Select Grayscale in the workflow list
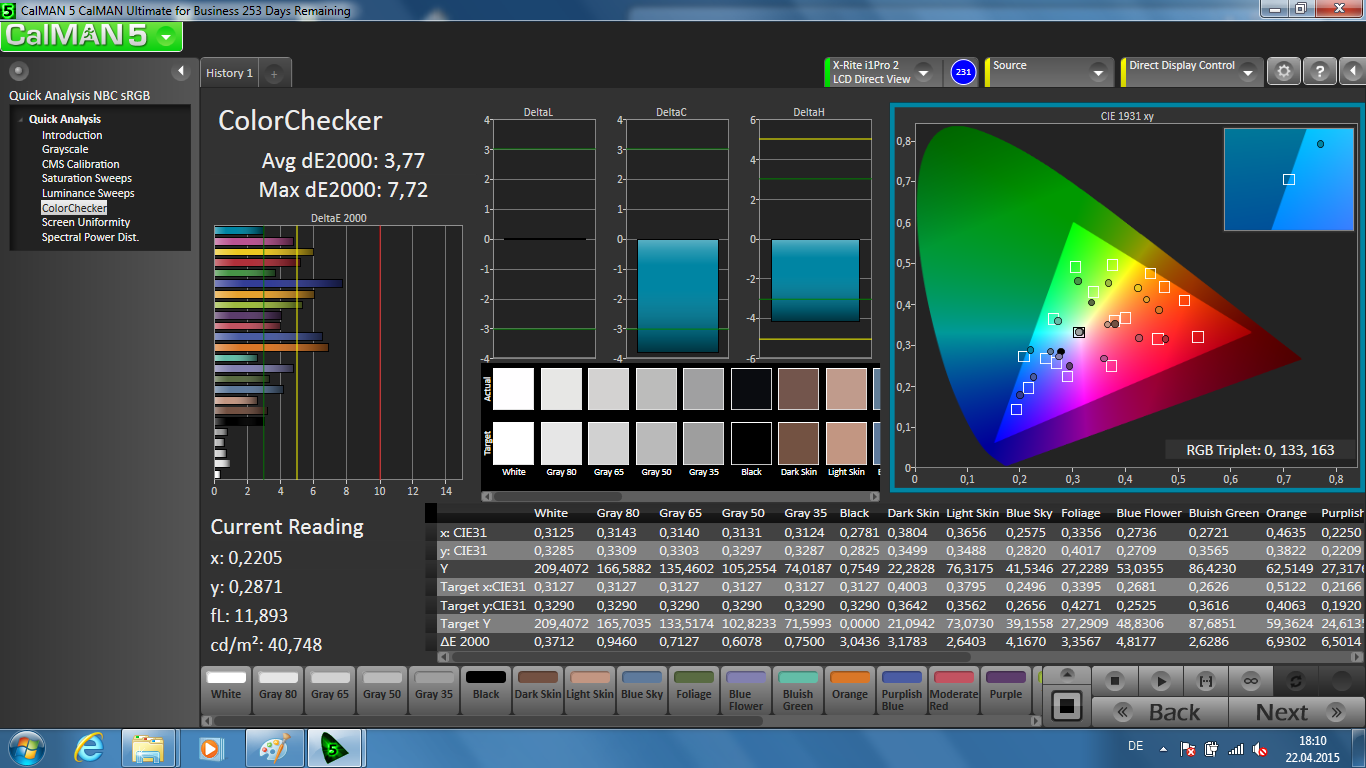 click(65, 149)
